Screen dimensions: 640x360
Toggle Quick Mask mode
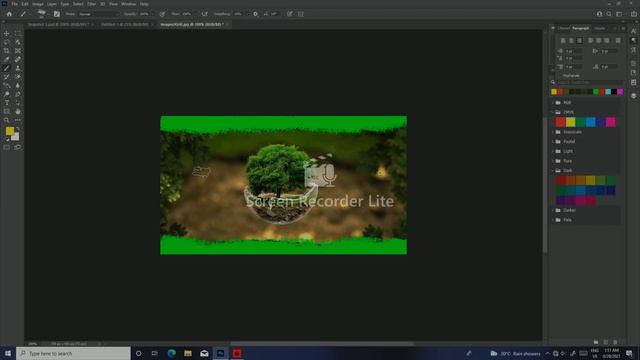pyautogui.click(x=7, y=147)
